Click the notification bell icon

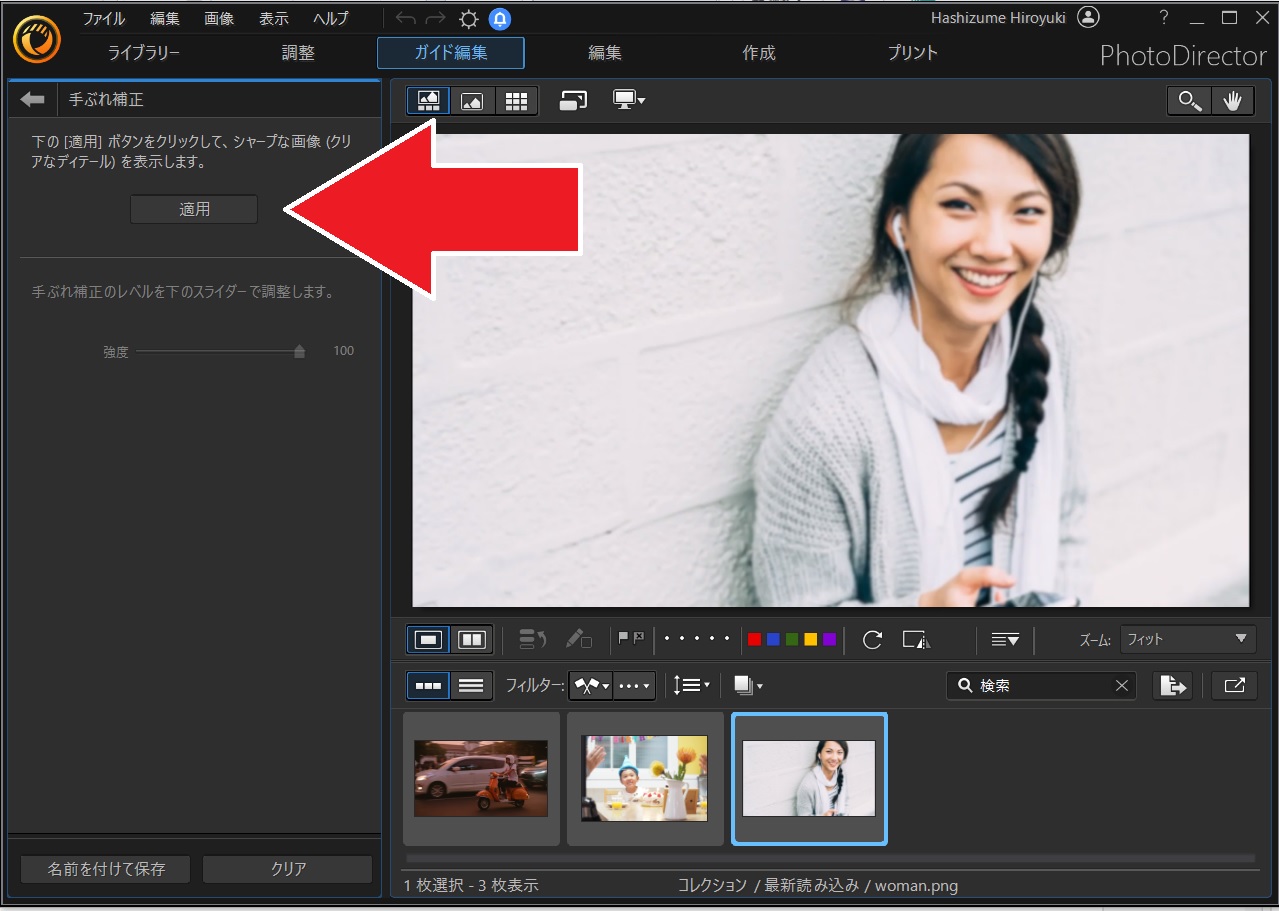pyautogui.click(x=500, y=19)
